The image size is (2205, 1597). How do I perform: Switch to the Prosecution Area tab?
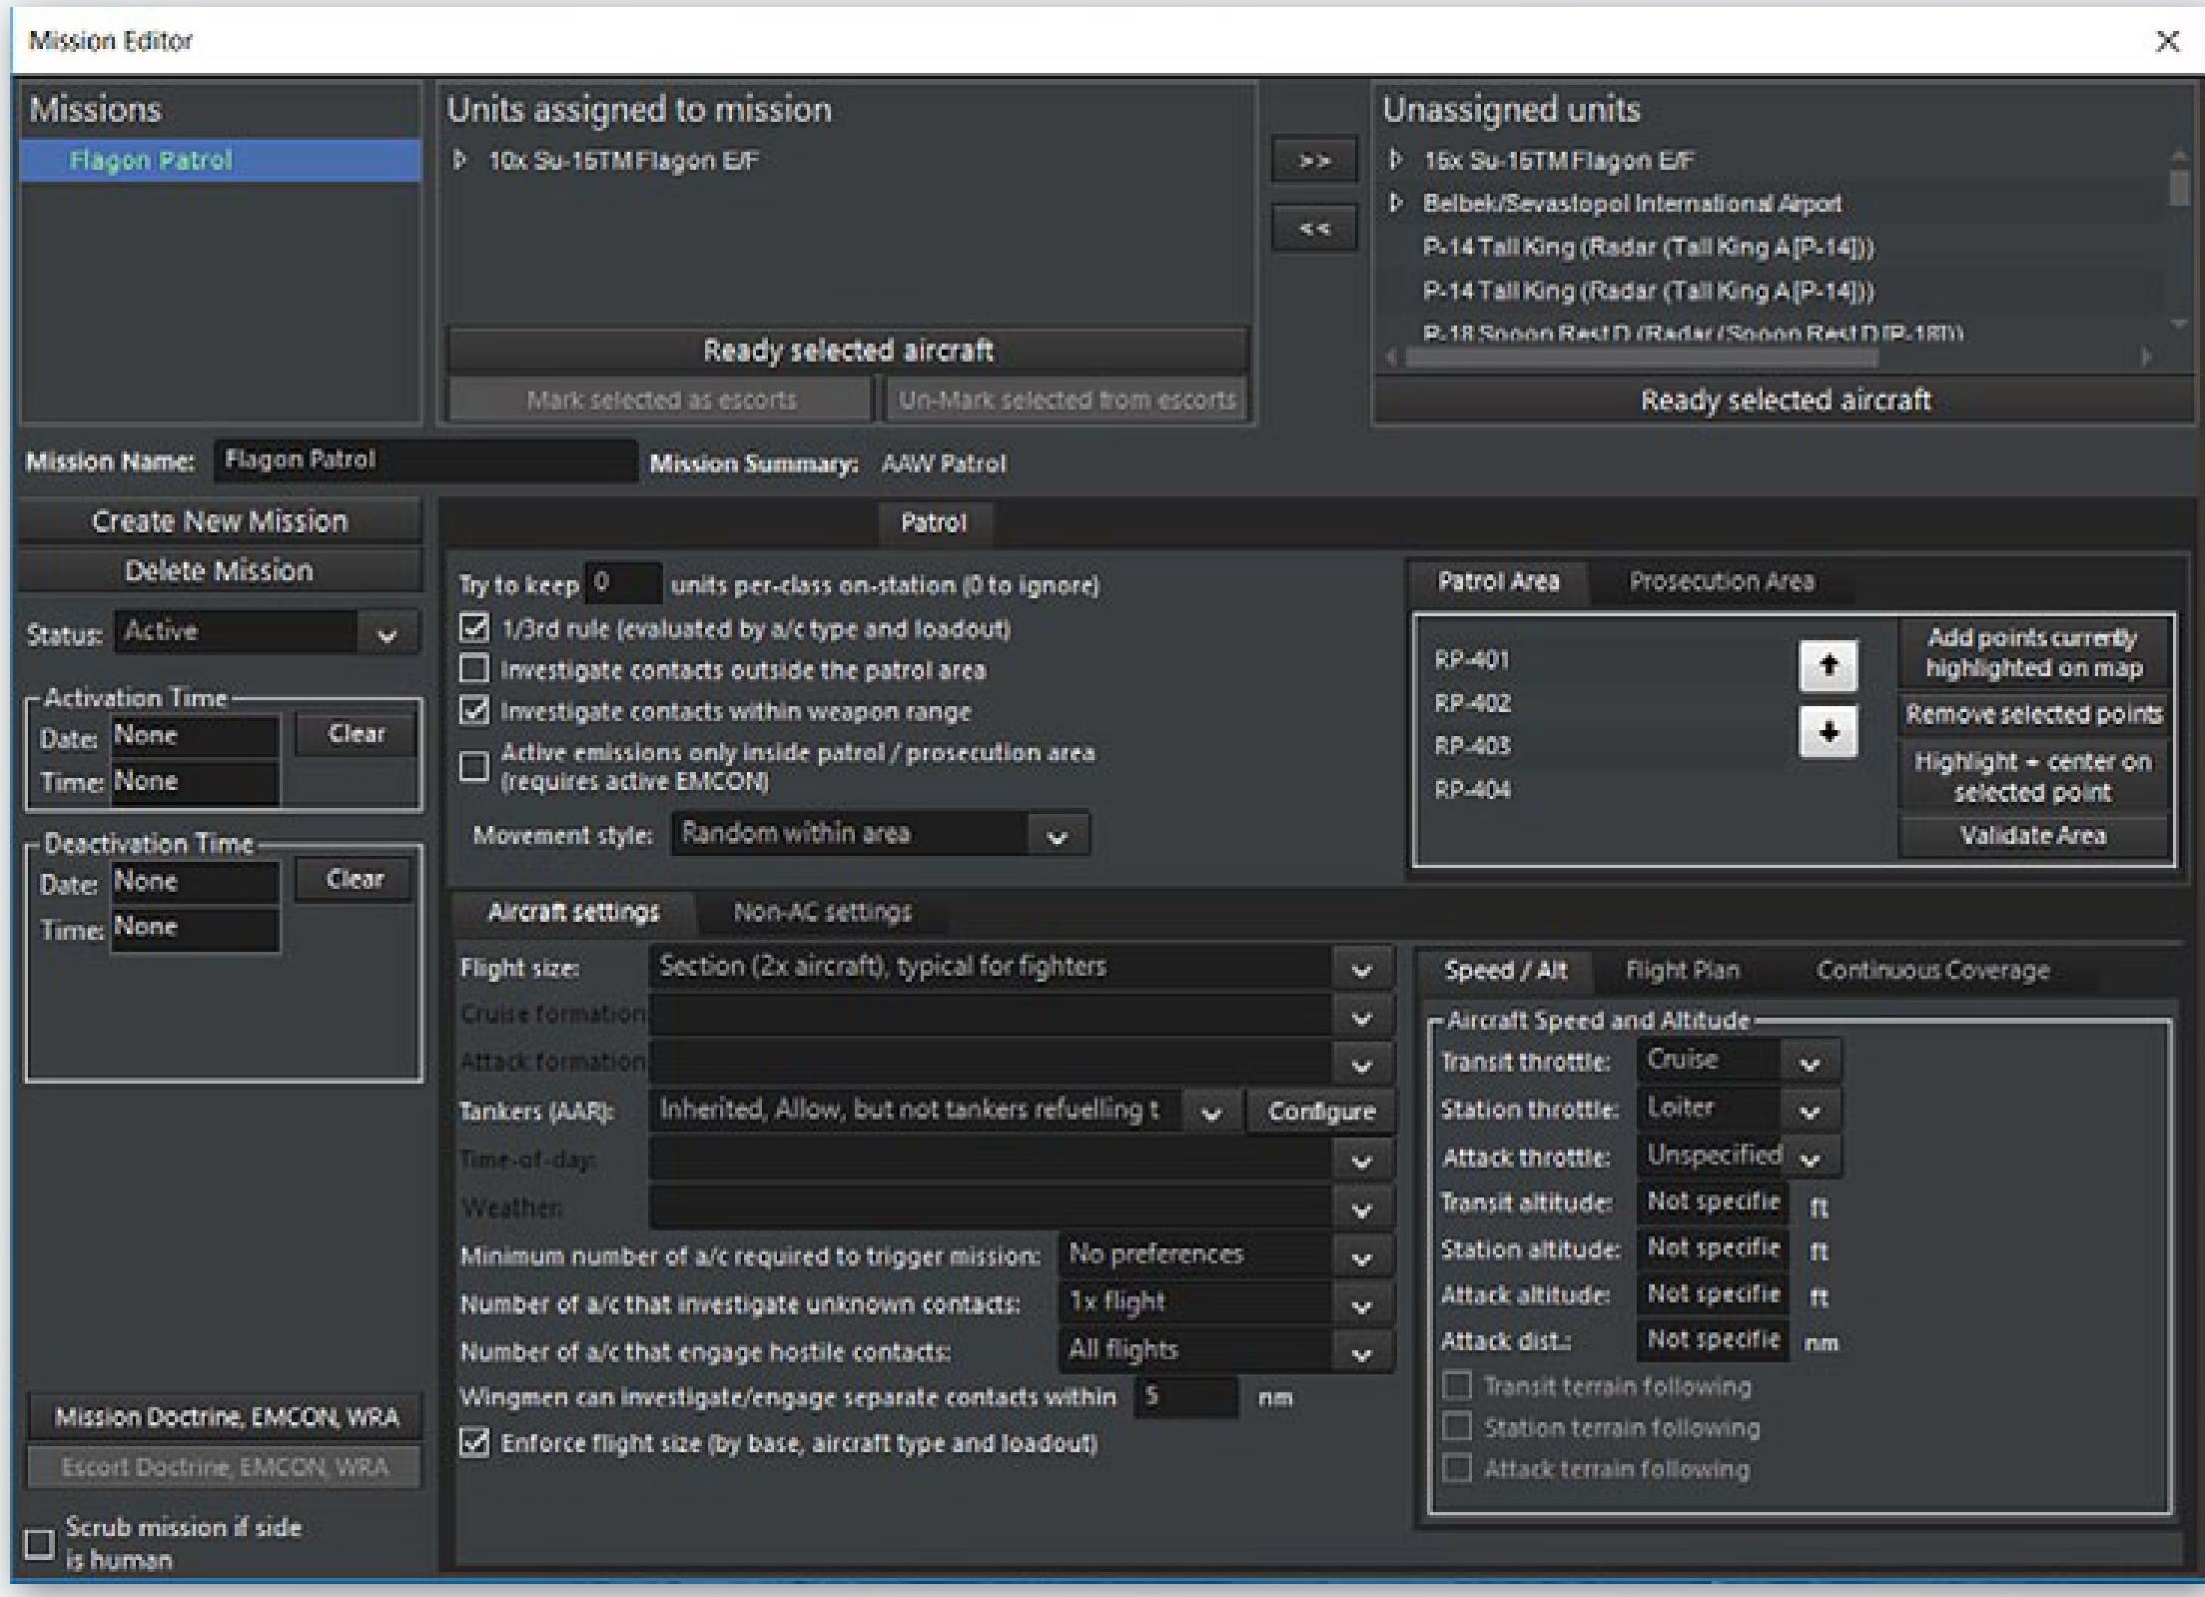pos(1720,582)
